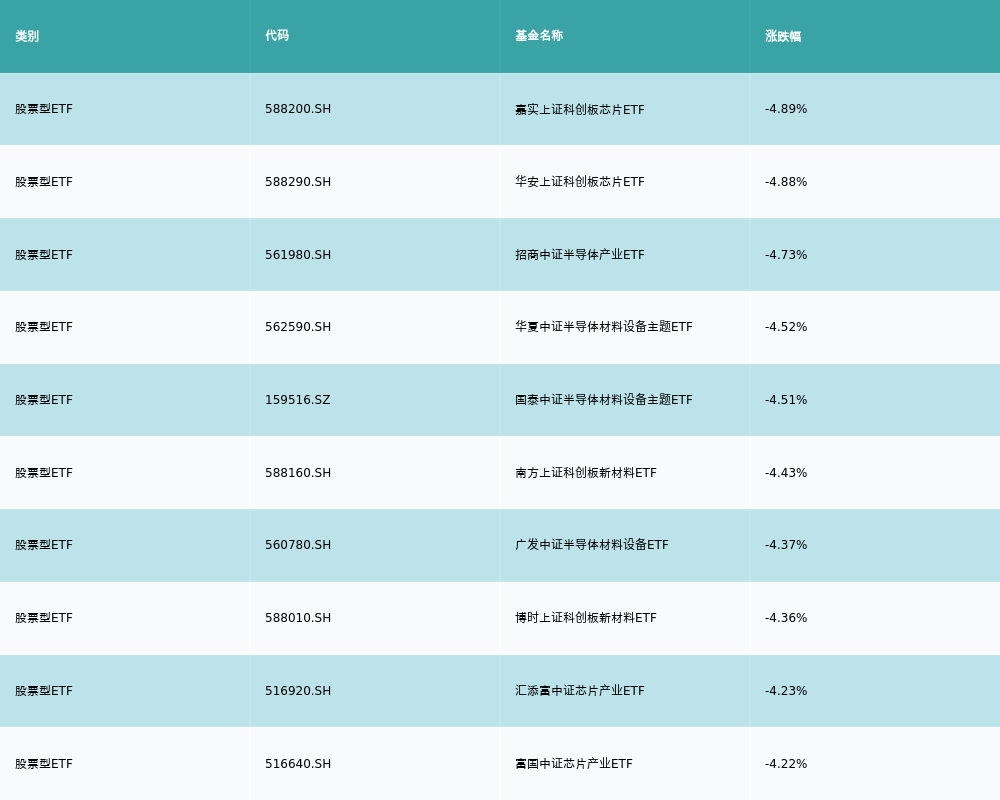Image resolution: width=1000 pixels, height=800 pixels.
Task: Select fund code 588010.SH
Action: click(x=298, y=618)
